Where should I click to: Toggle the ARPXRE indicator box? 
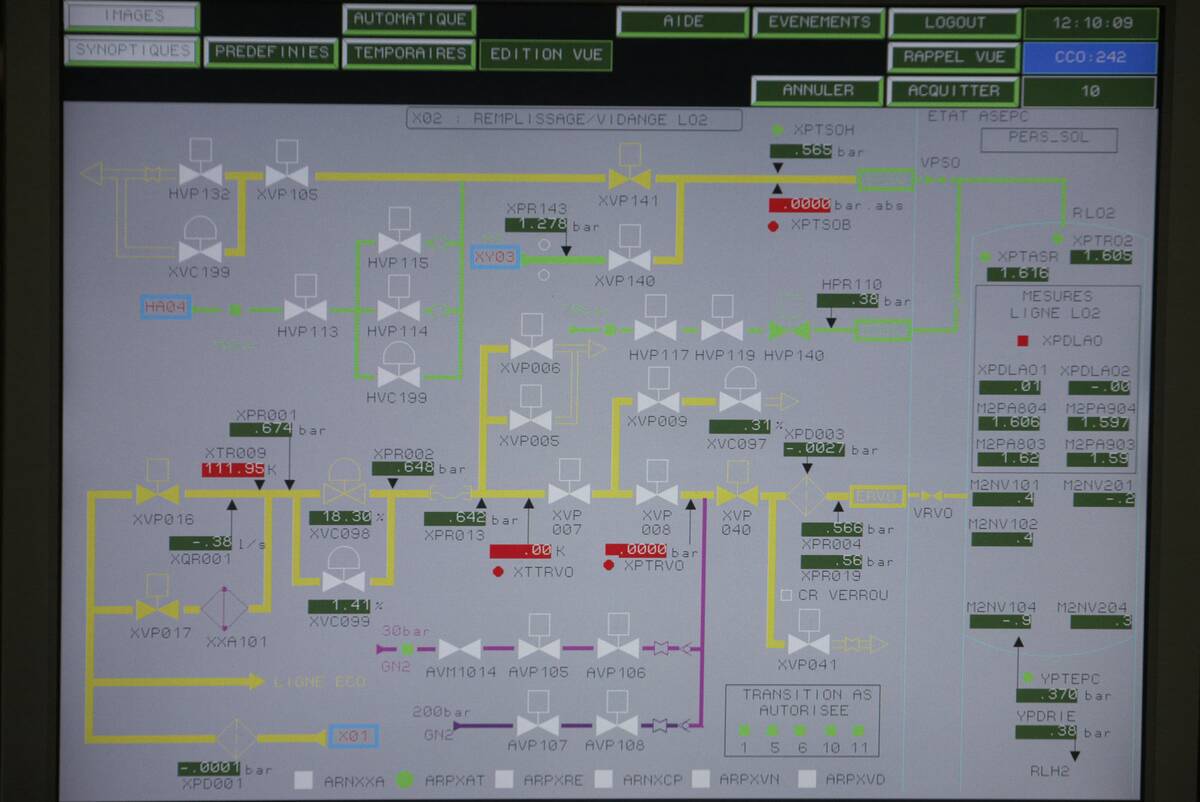pyautogui.click(x=505, y=780)
